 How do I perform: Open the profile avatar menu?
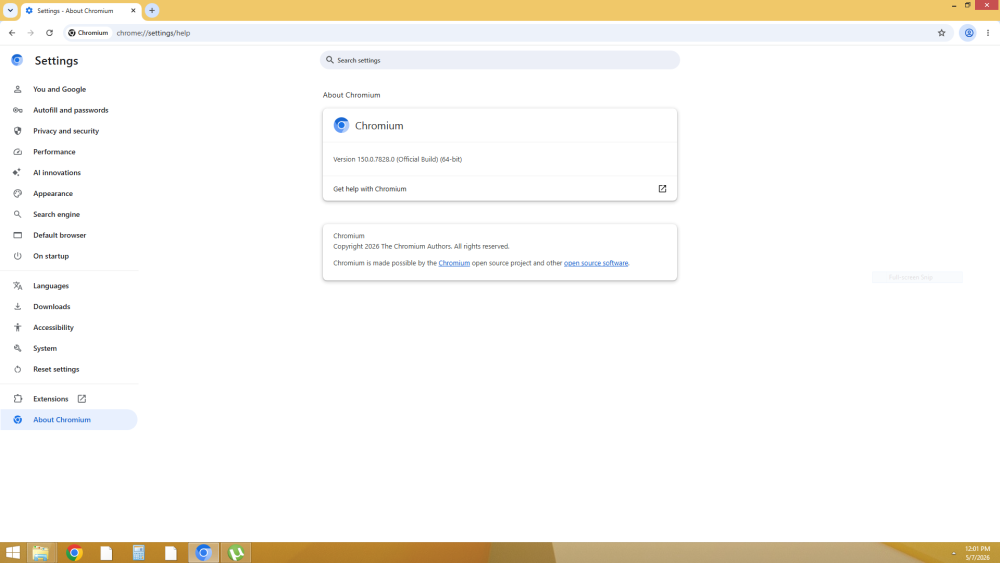969,33
